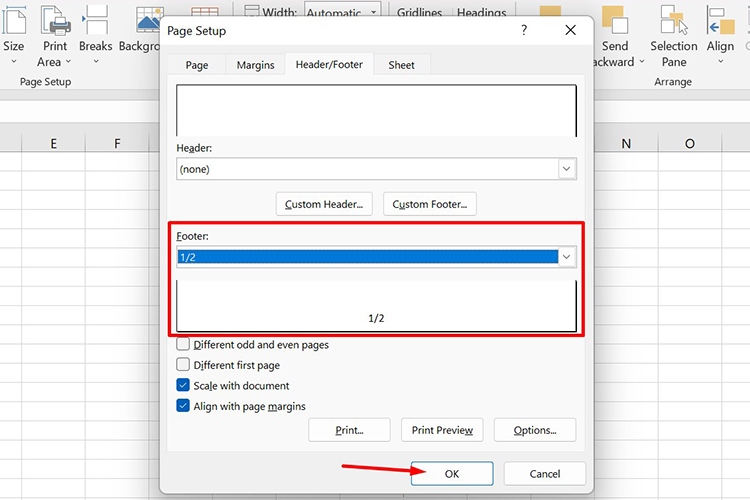750x500 pixels.
Task: Expand the Header dropdown list
Action: 566,169
